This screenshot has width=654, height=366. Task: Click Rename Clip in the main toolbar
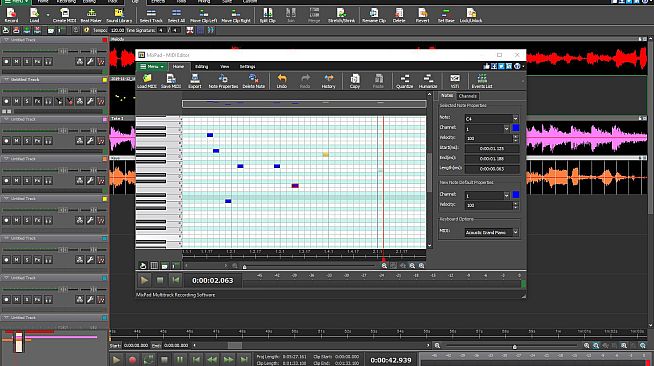(x=374, y=15)
